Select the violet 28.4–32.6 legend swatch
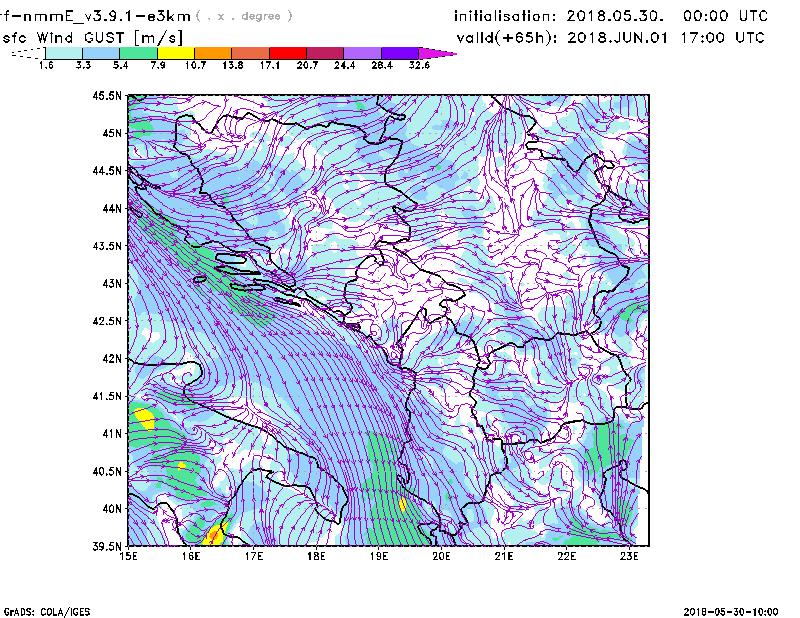Image resolution: width=800 pixels, height=618 pixels. point(400,53)
